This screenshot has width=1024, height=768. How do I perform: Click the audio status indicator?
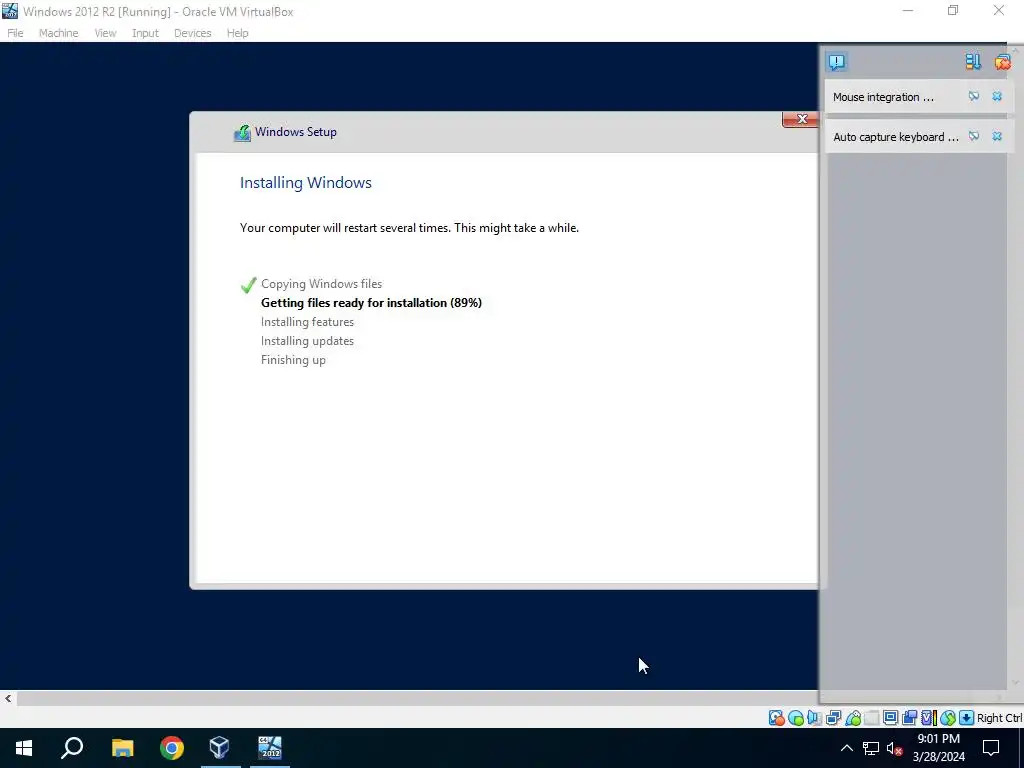point(814,718)
